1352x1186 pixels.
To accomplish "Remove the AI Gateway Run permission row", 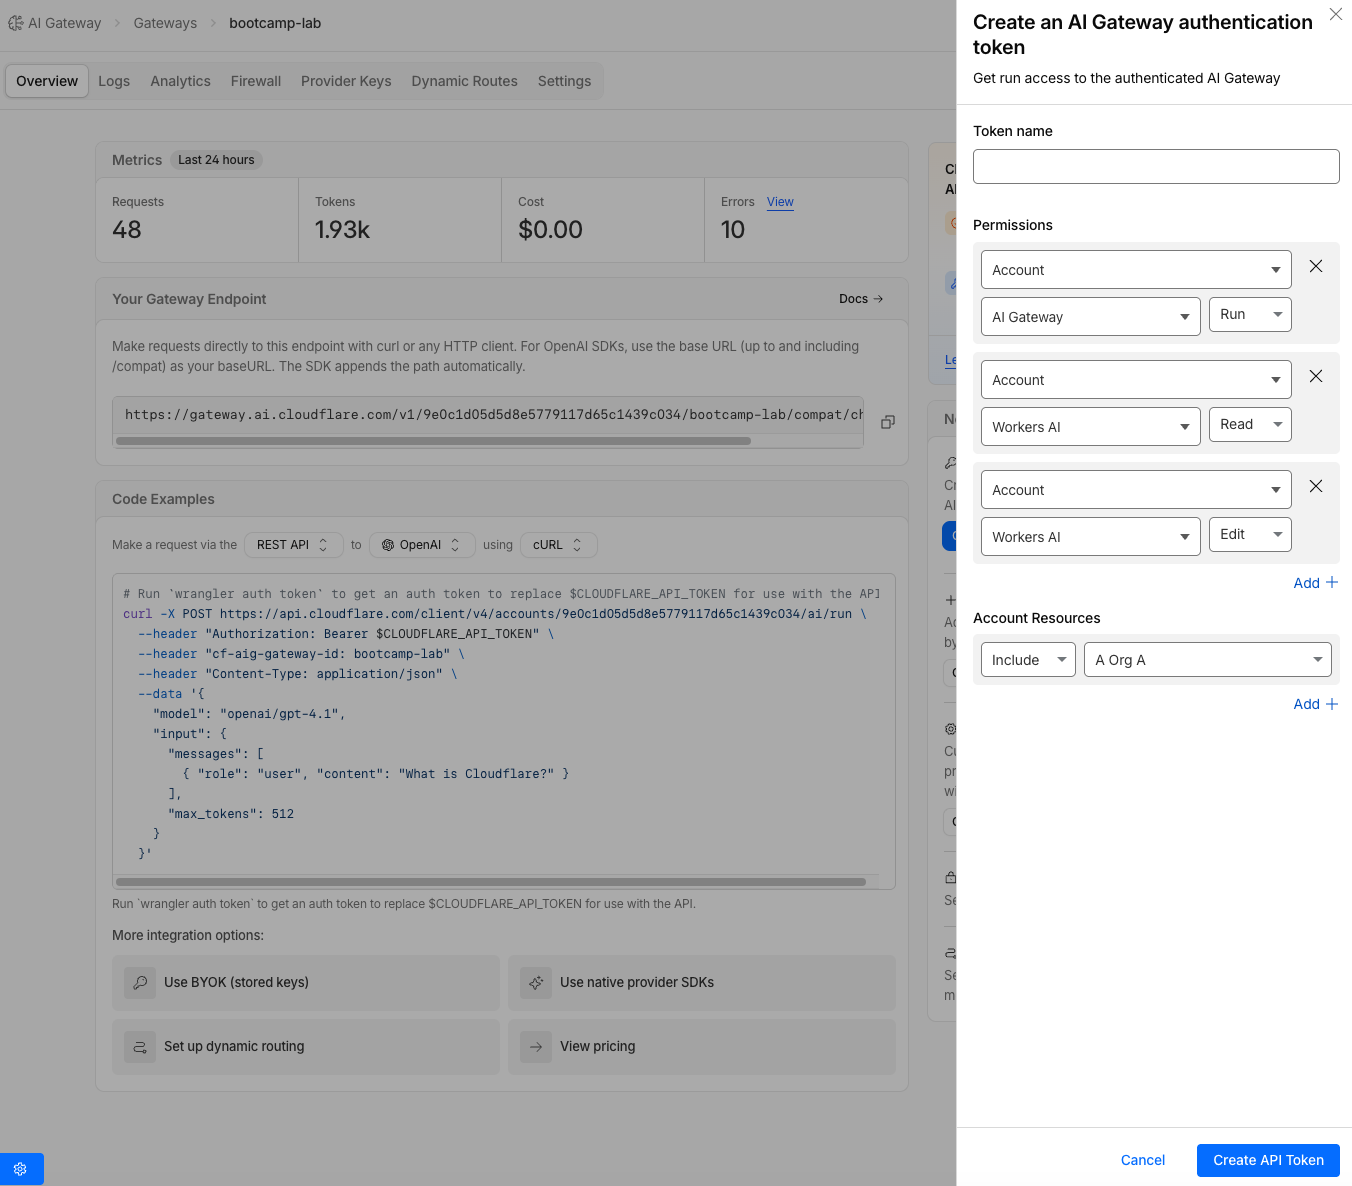I will (x=1316, y=266).
